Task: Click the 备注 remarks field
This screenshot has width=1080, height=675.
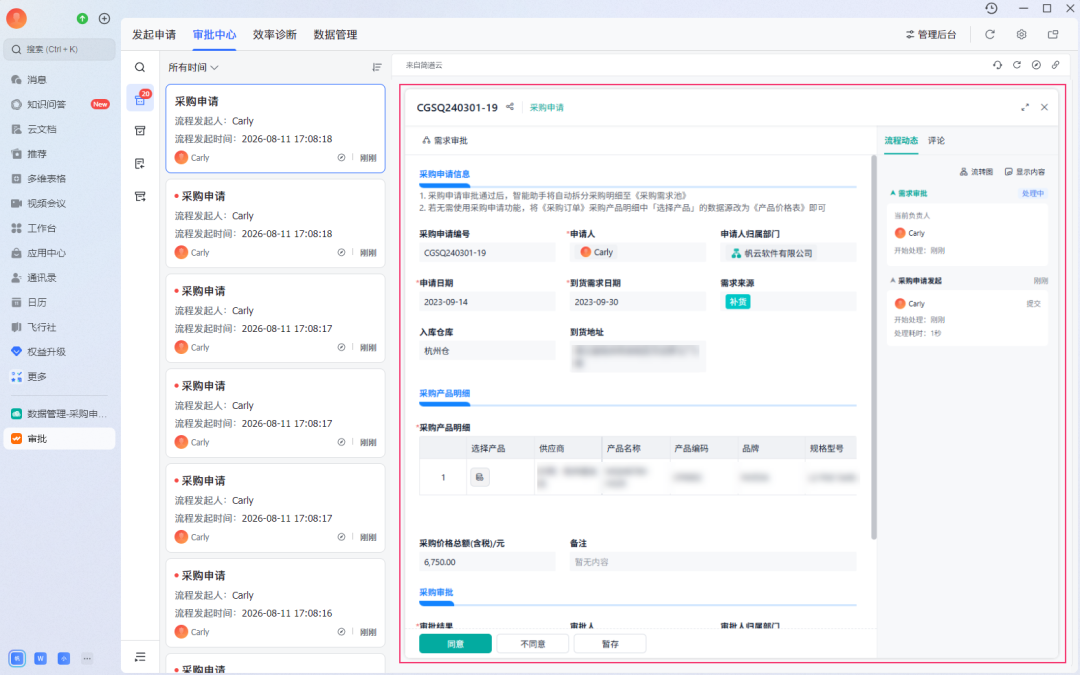Action: coord(713,562)
